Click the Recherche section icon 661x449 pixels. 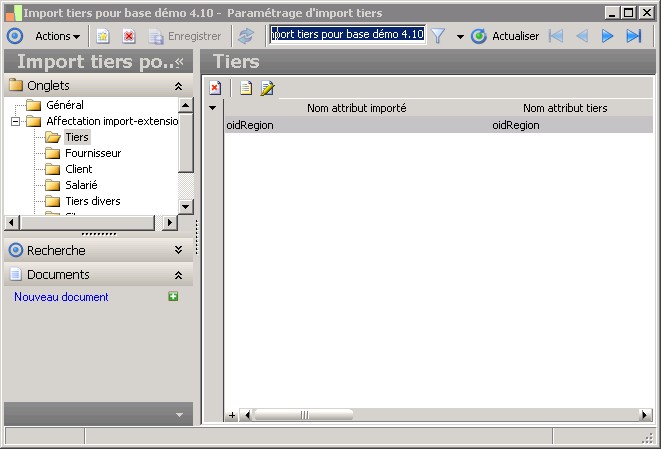[16, 250]
